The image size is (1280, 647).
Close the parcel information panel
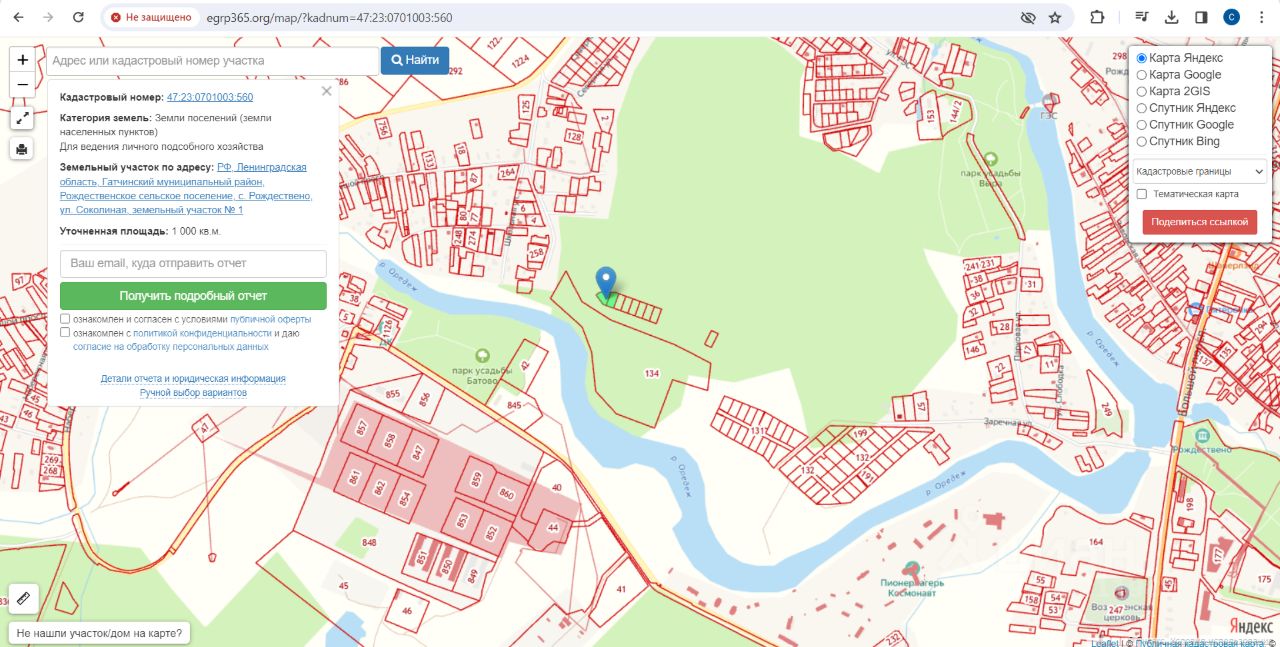pos(326,91)
